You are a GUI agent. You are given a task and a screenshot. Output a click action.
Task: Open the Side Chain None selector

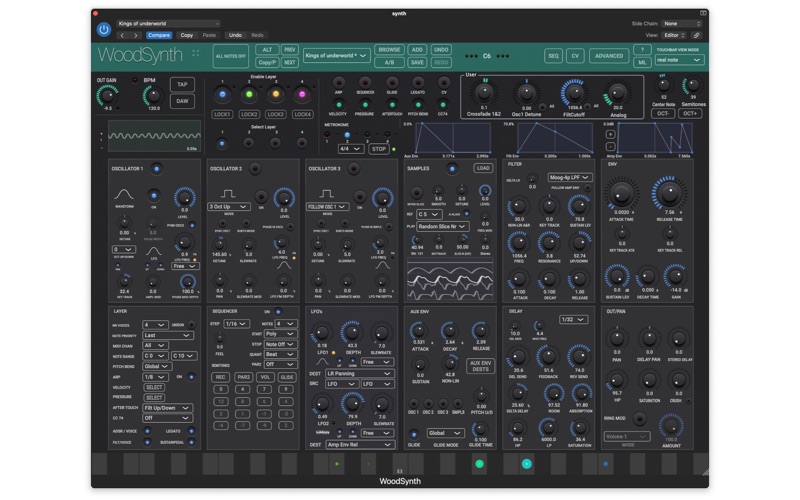pos(682,23)
